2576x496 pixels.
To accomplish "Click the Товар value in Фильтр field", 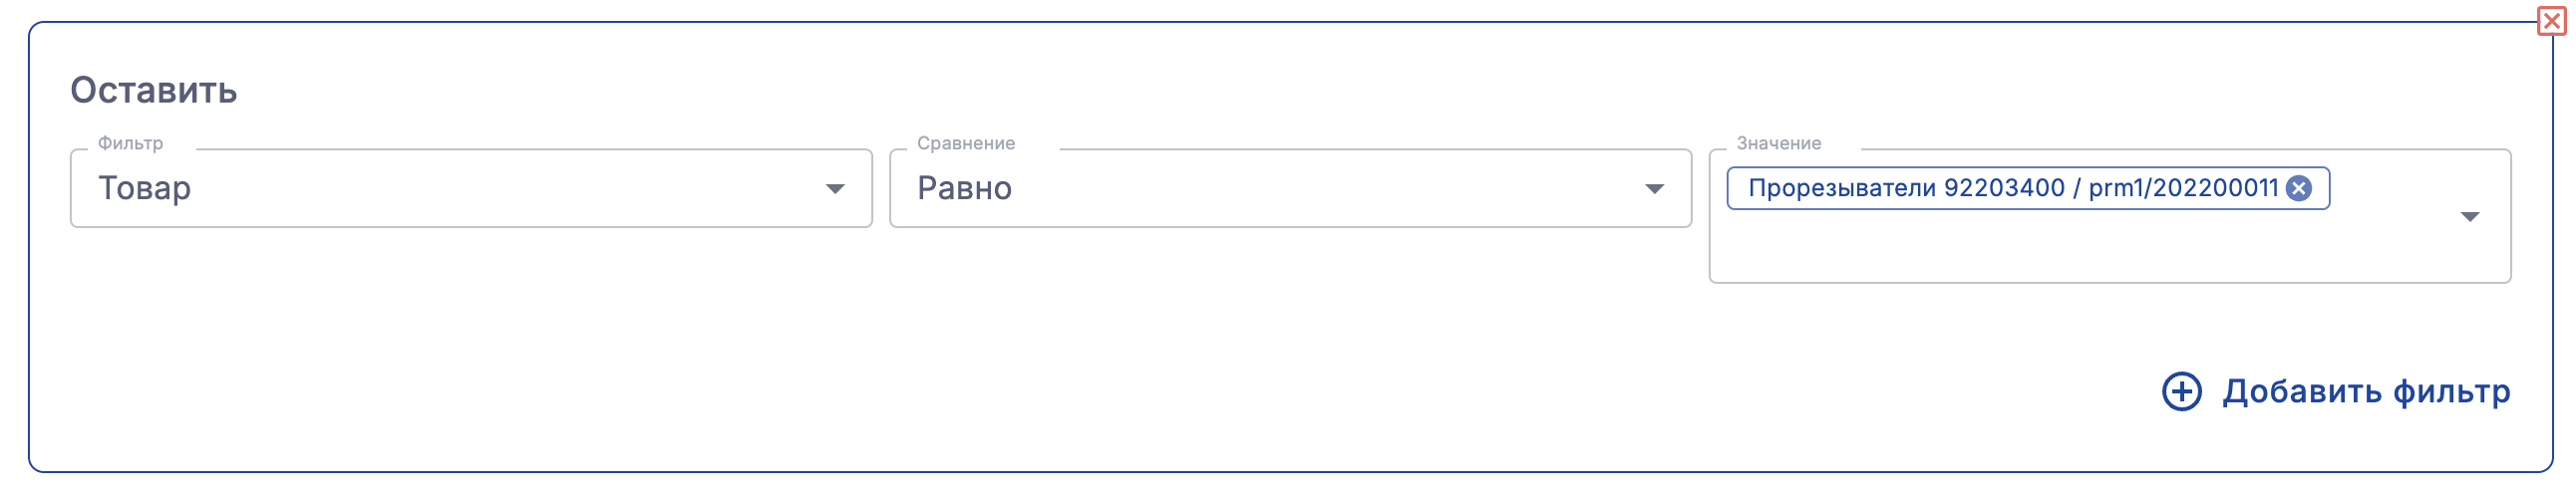I will pos(145,188).
